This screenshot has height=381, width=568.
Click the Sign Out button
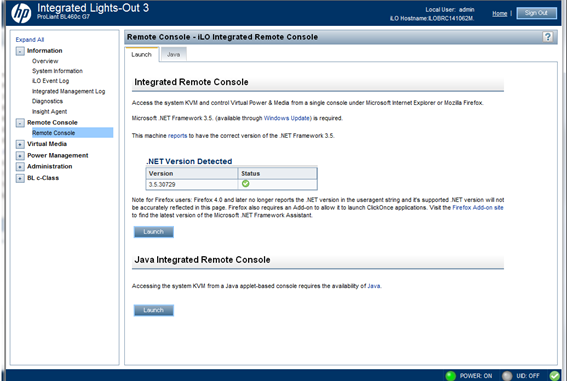[x=536, y=13]
